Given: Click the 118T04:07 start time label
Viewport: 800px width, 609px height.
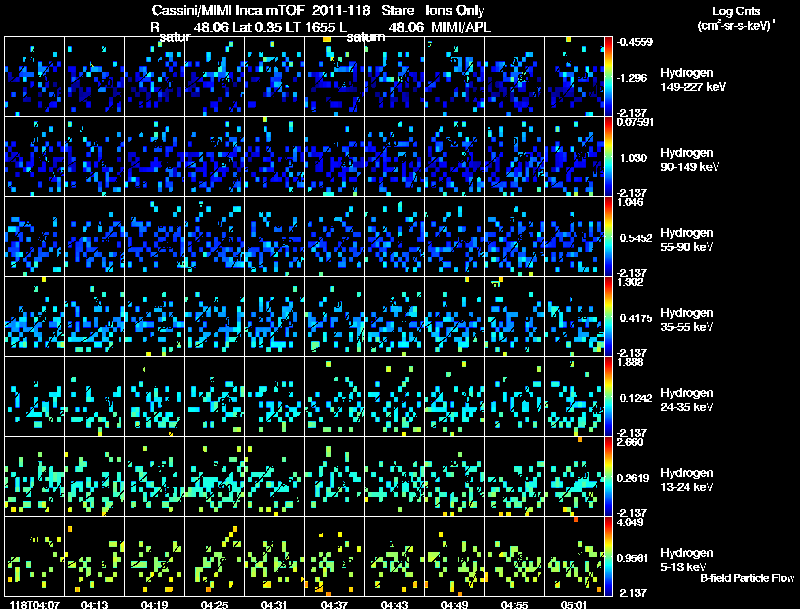Looking at the screenshot, I should [33, 603].
